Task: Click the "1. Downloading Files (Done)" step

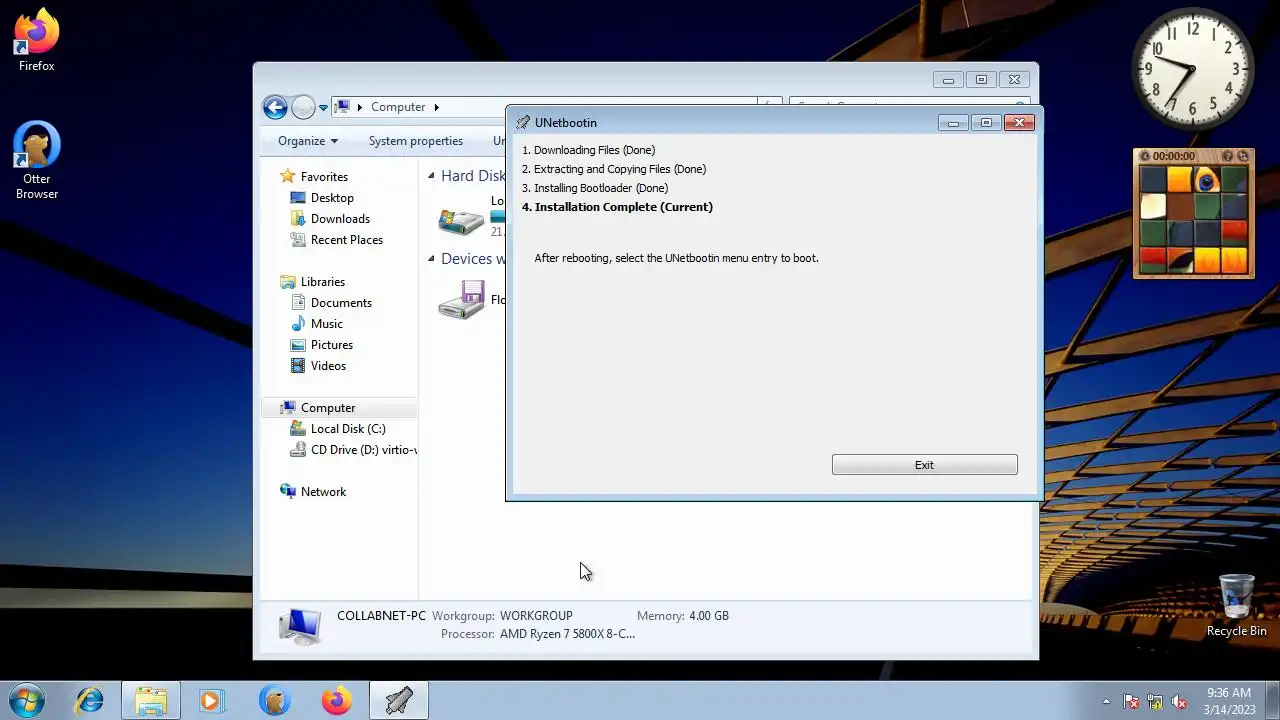Action: click(588, 150)
